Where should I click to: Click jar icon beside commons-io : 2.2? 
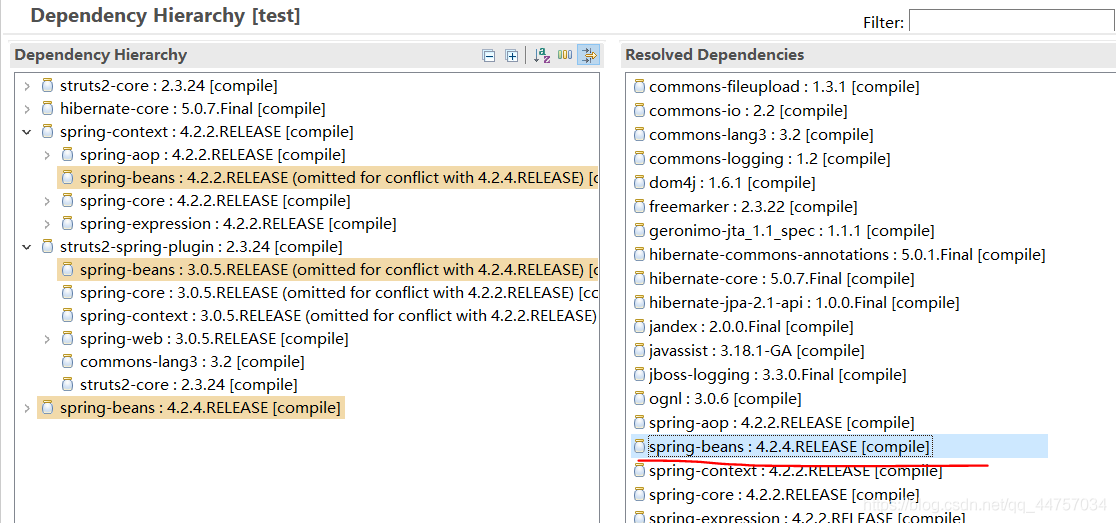coord(639,111)
